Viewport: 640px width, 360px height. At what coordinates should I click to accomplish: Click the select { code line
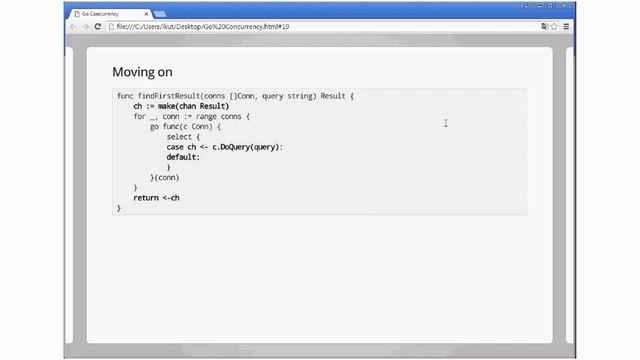click(183, 137)
